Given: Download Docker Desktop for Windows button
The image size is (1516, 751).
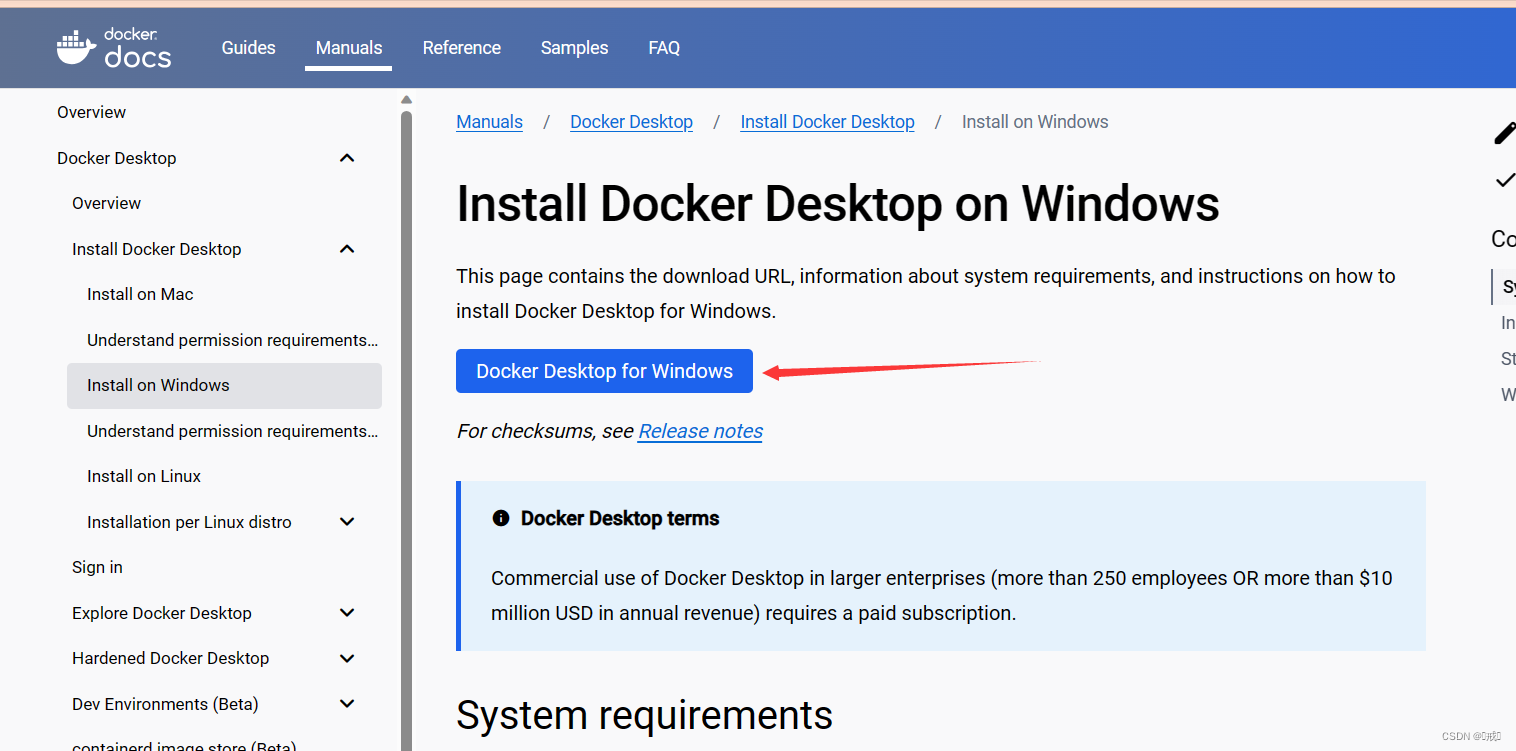Looking at the screenshot, I should click(x=604, y=371).
